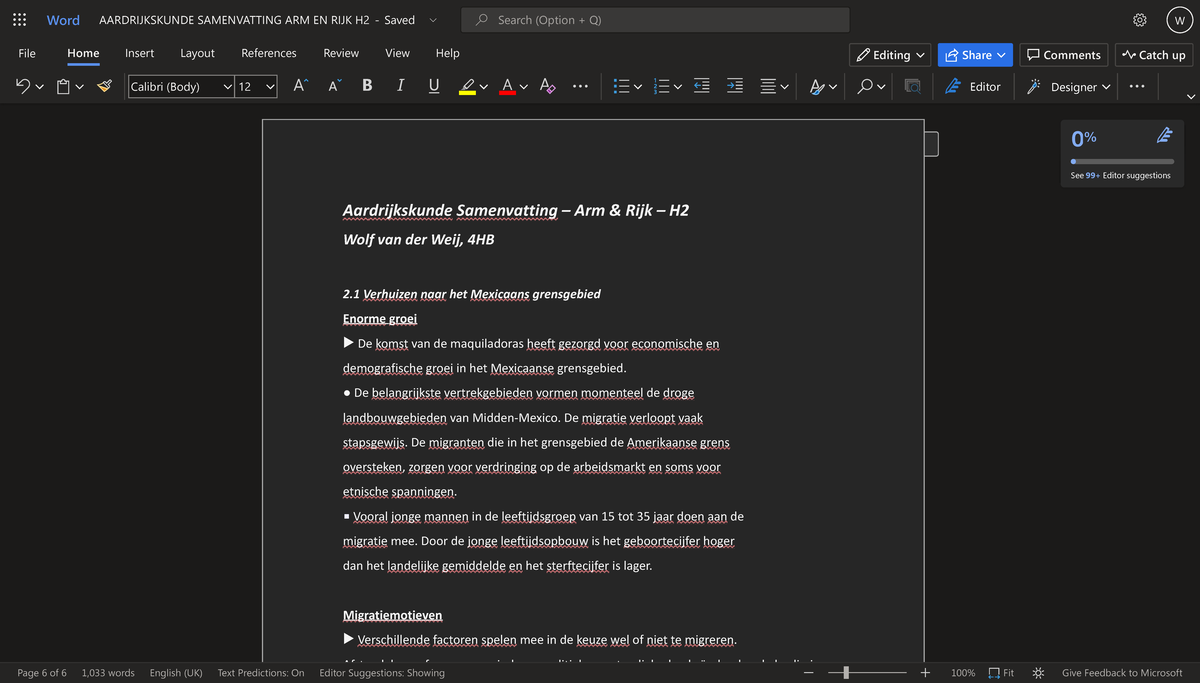Clear formatting with the eraser A icon

pos(546,87)
